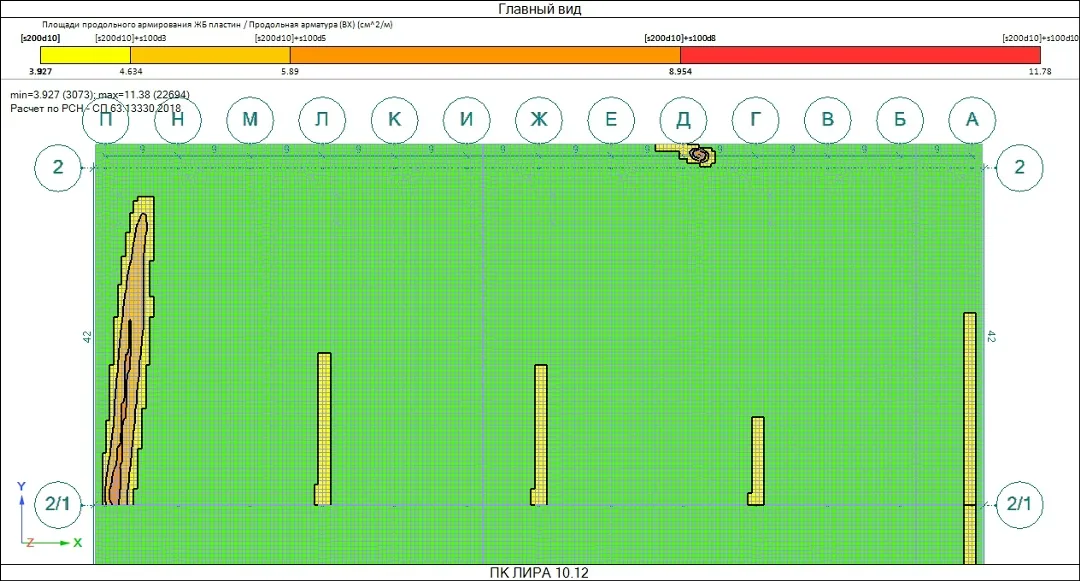Image resolution: width=1080 pixels, height=581 pixels.
Task: Select the legend value 4.634
Action: coord(131,72)
